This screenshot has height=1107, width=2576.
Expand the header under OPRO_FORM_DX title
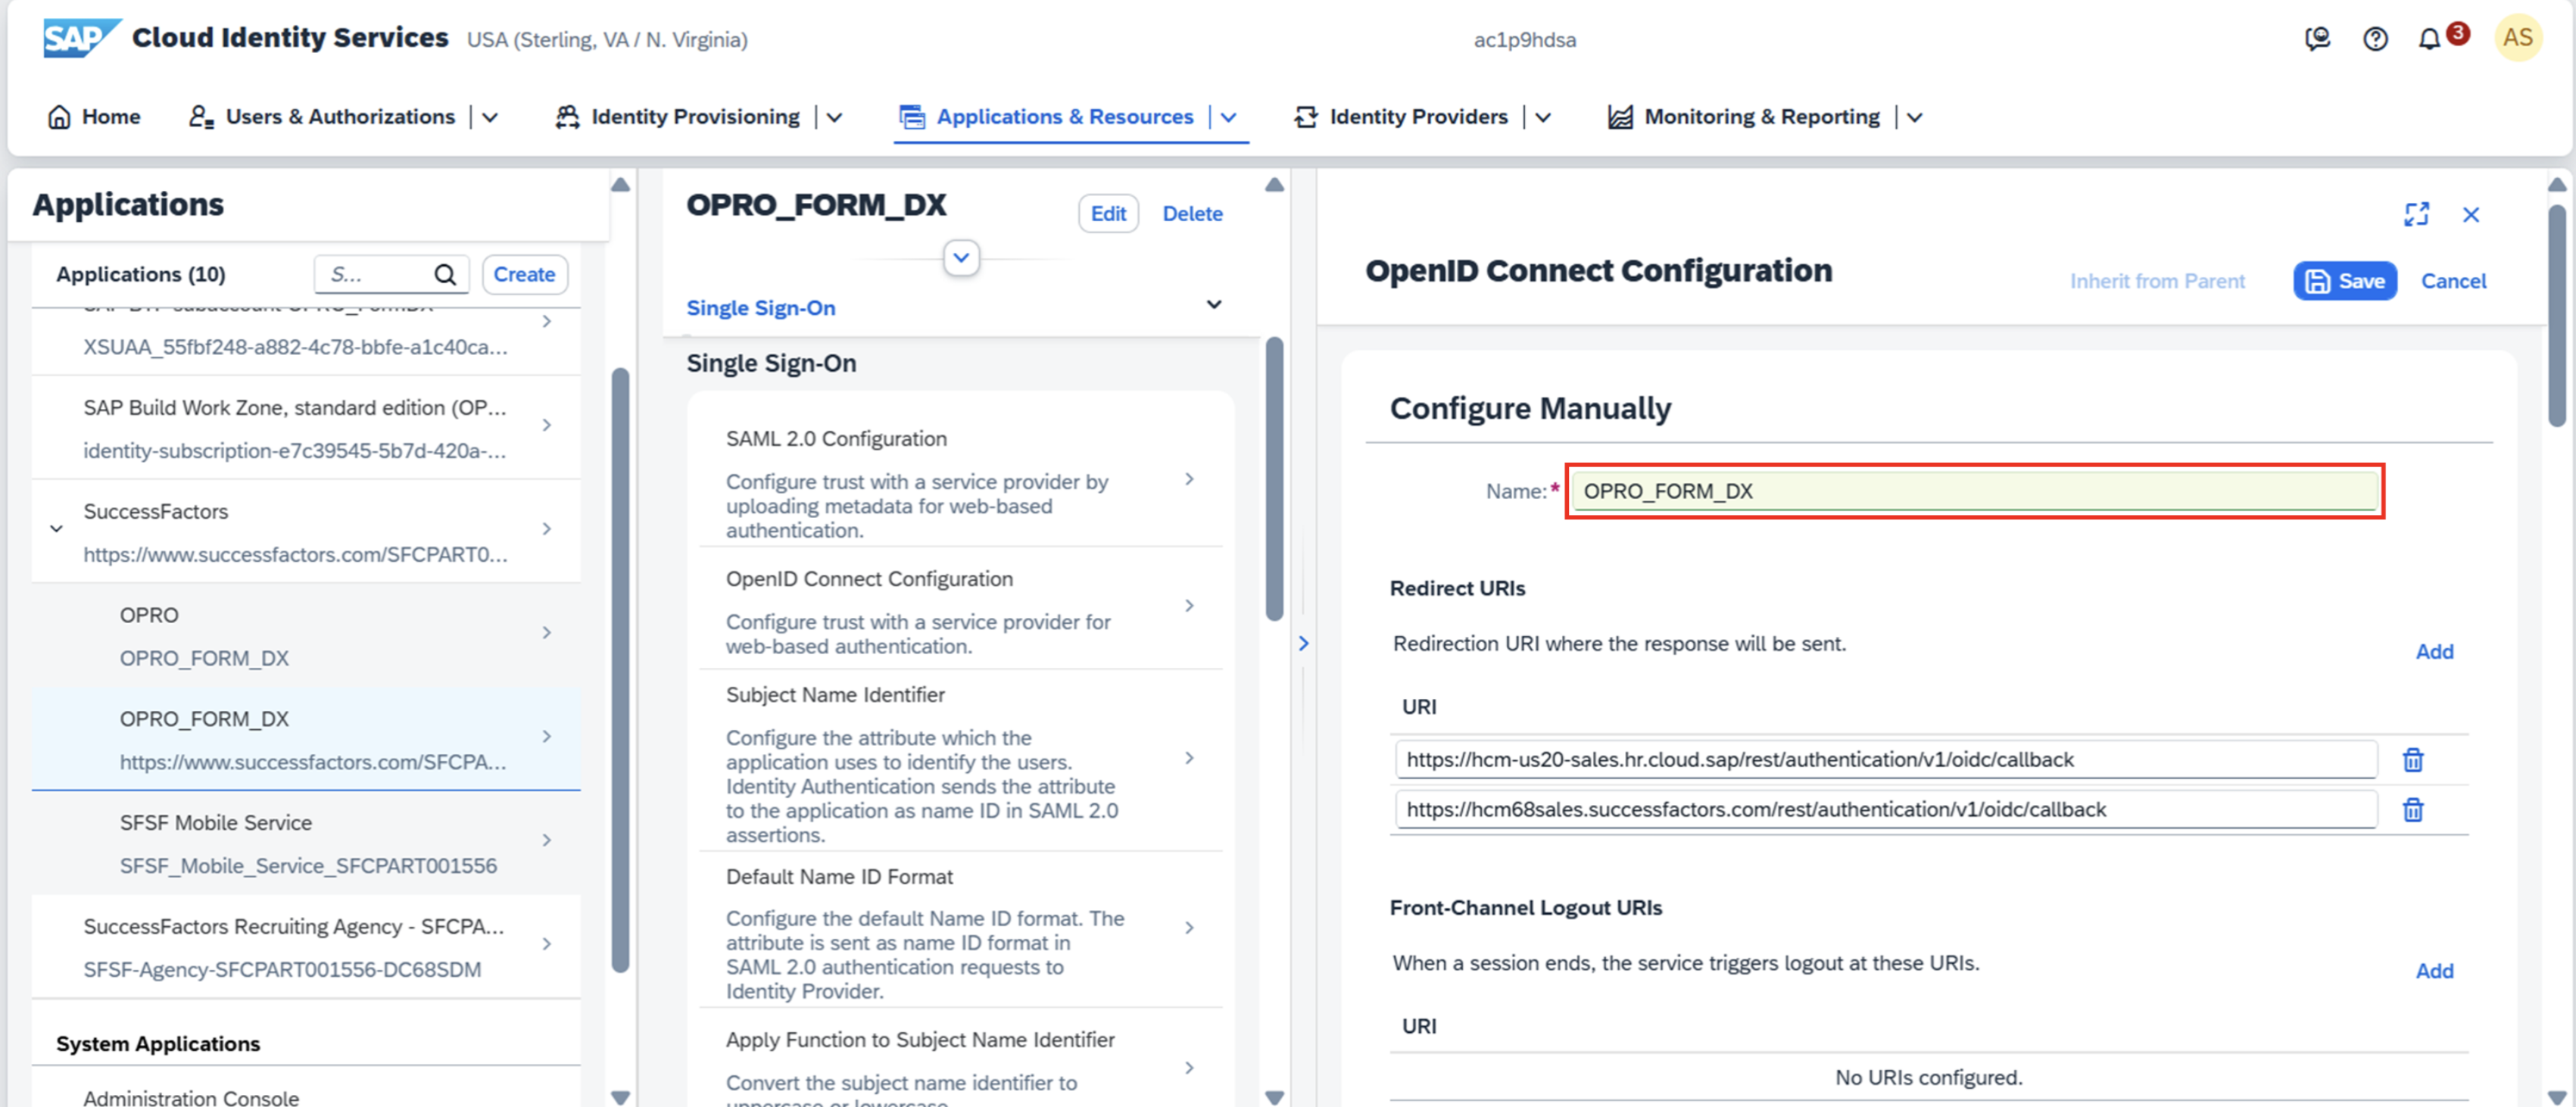(960, 258)
